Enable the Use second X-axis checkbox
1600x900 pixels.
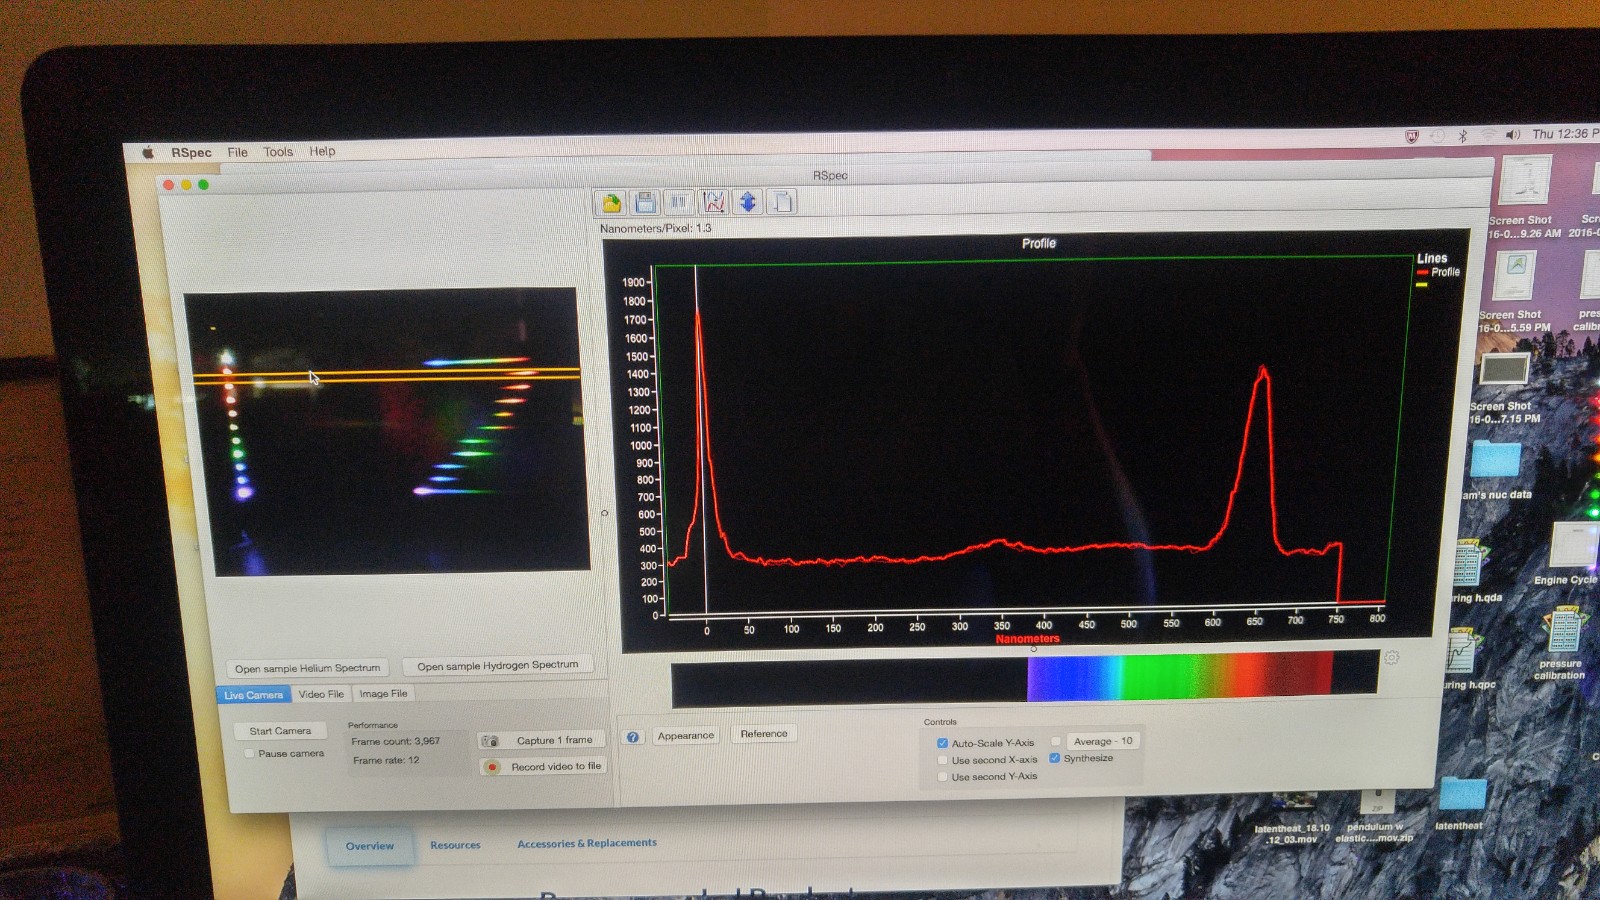[x=941, y=759]
